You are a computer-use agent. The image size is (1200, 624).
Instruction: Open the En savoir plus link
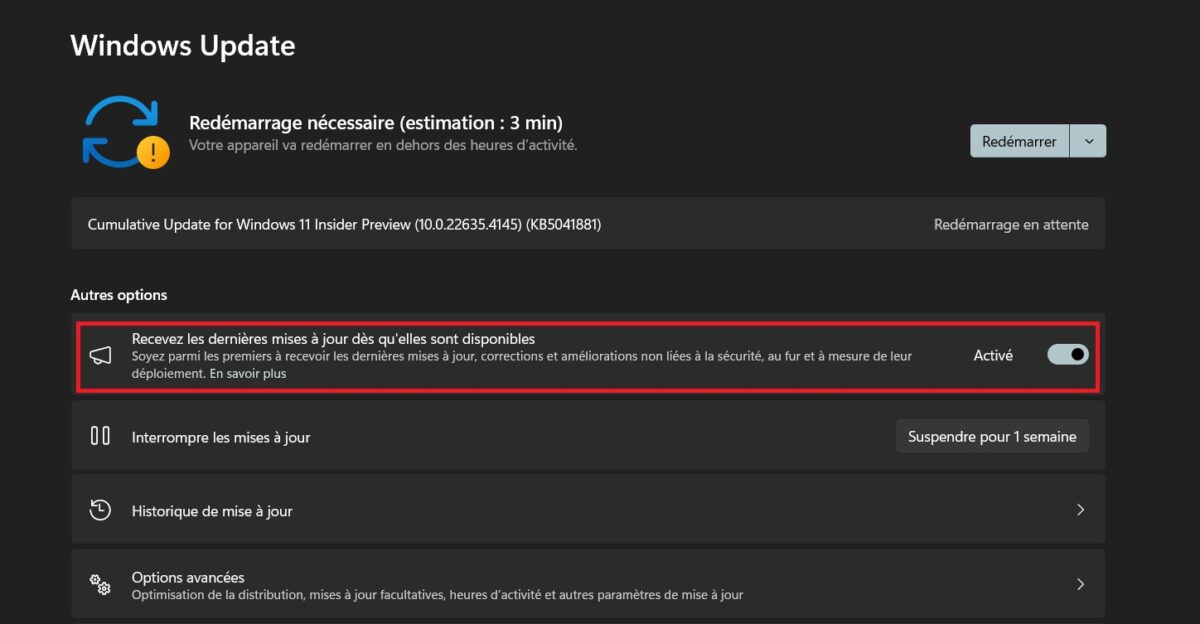coord(246,374)
